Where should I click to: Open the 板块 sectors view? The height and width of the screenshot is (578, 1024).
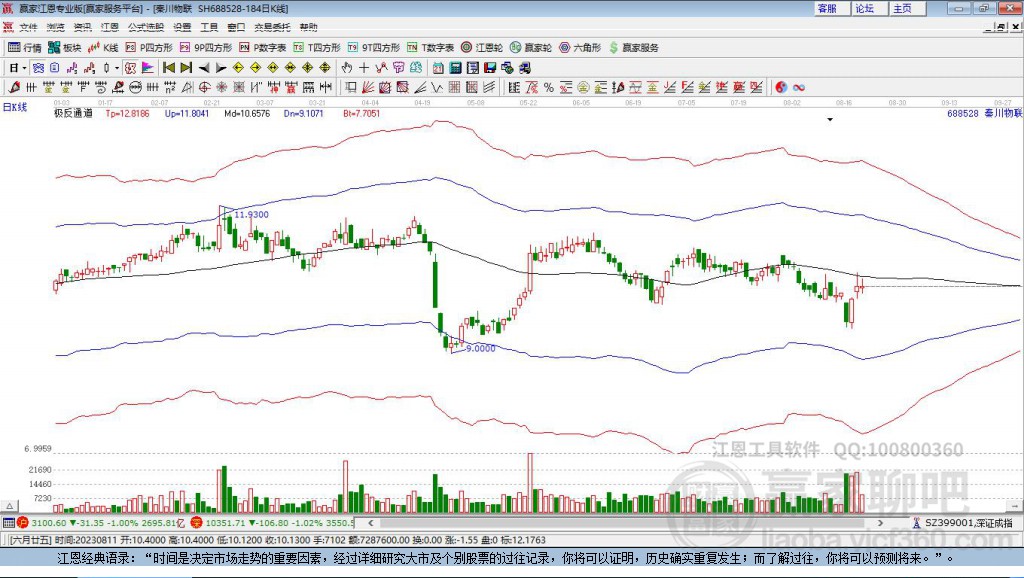tap(64, 48)
